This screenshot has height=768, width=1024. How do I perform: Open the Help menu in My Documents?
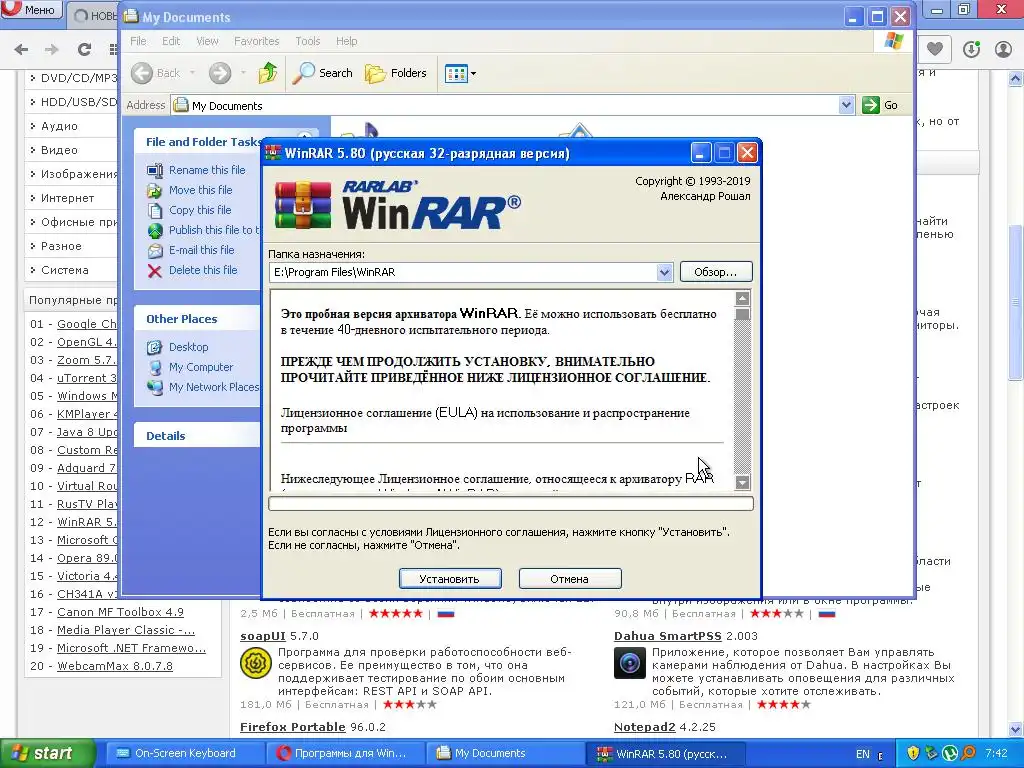347,41
